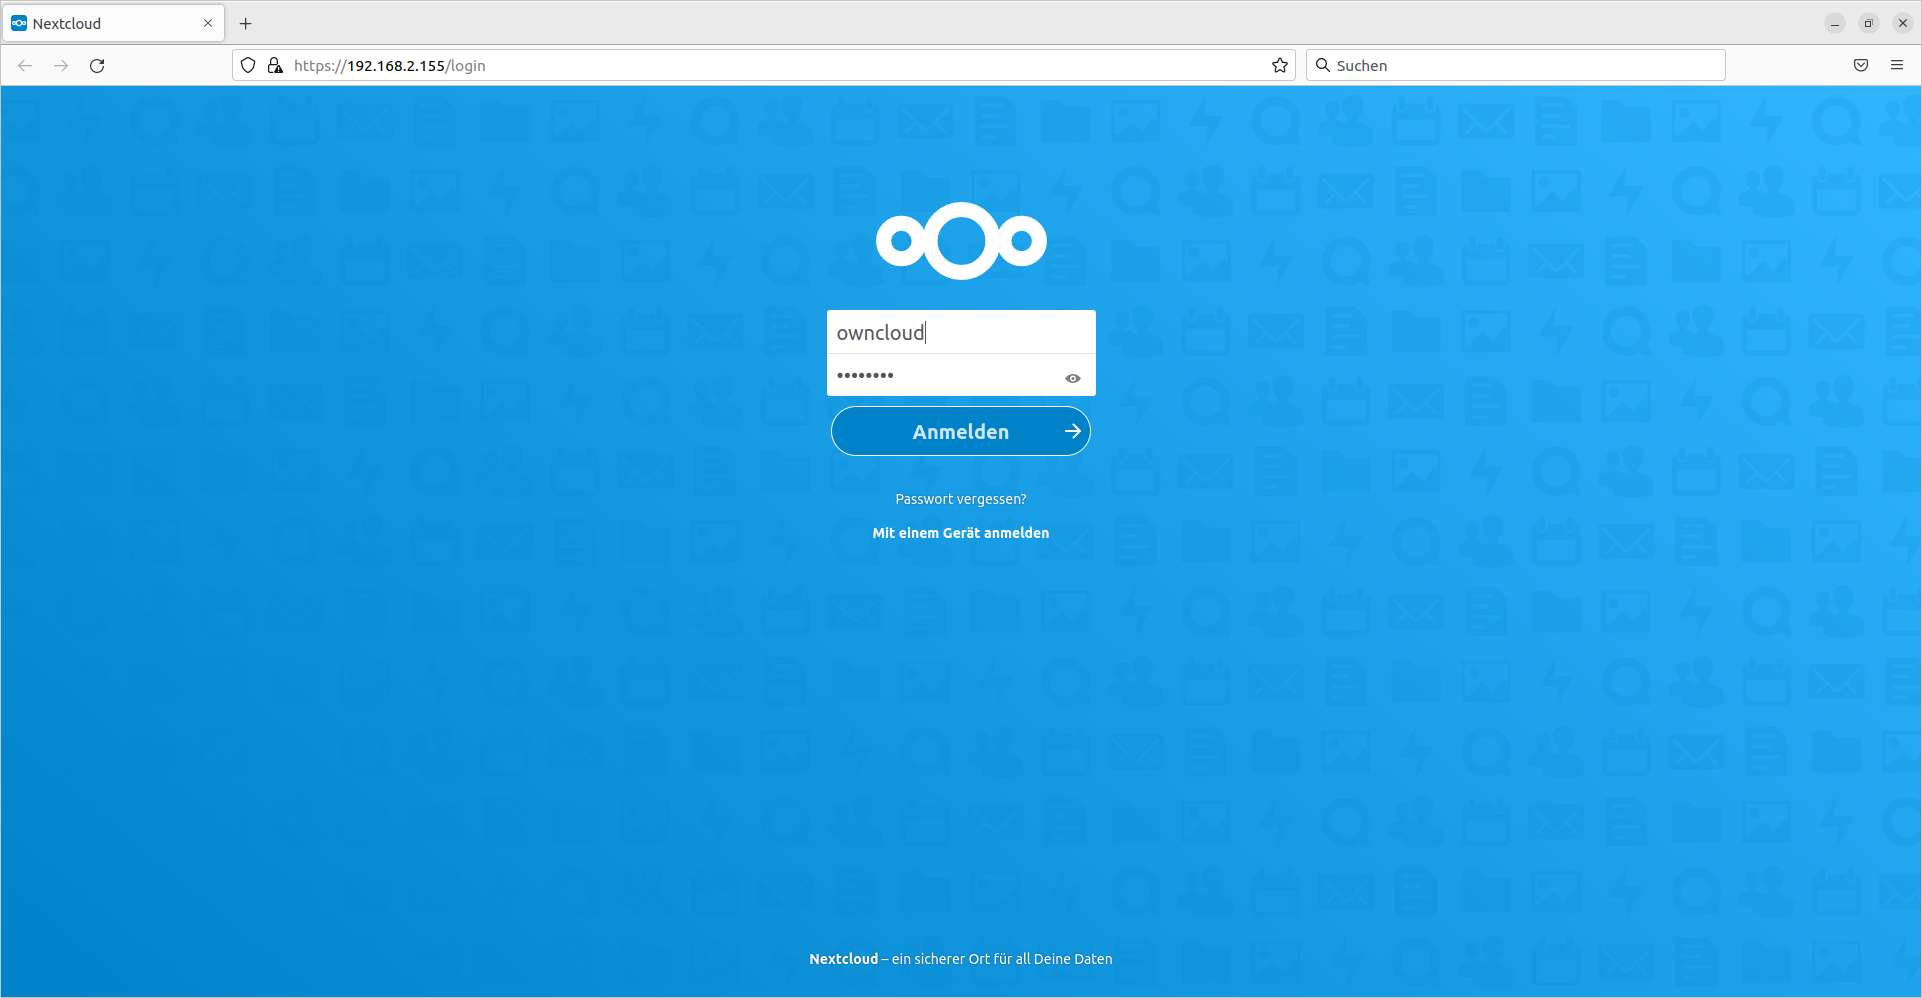
Task: Open the tracking protection shield icon
Action: click(x=248, y=66)
